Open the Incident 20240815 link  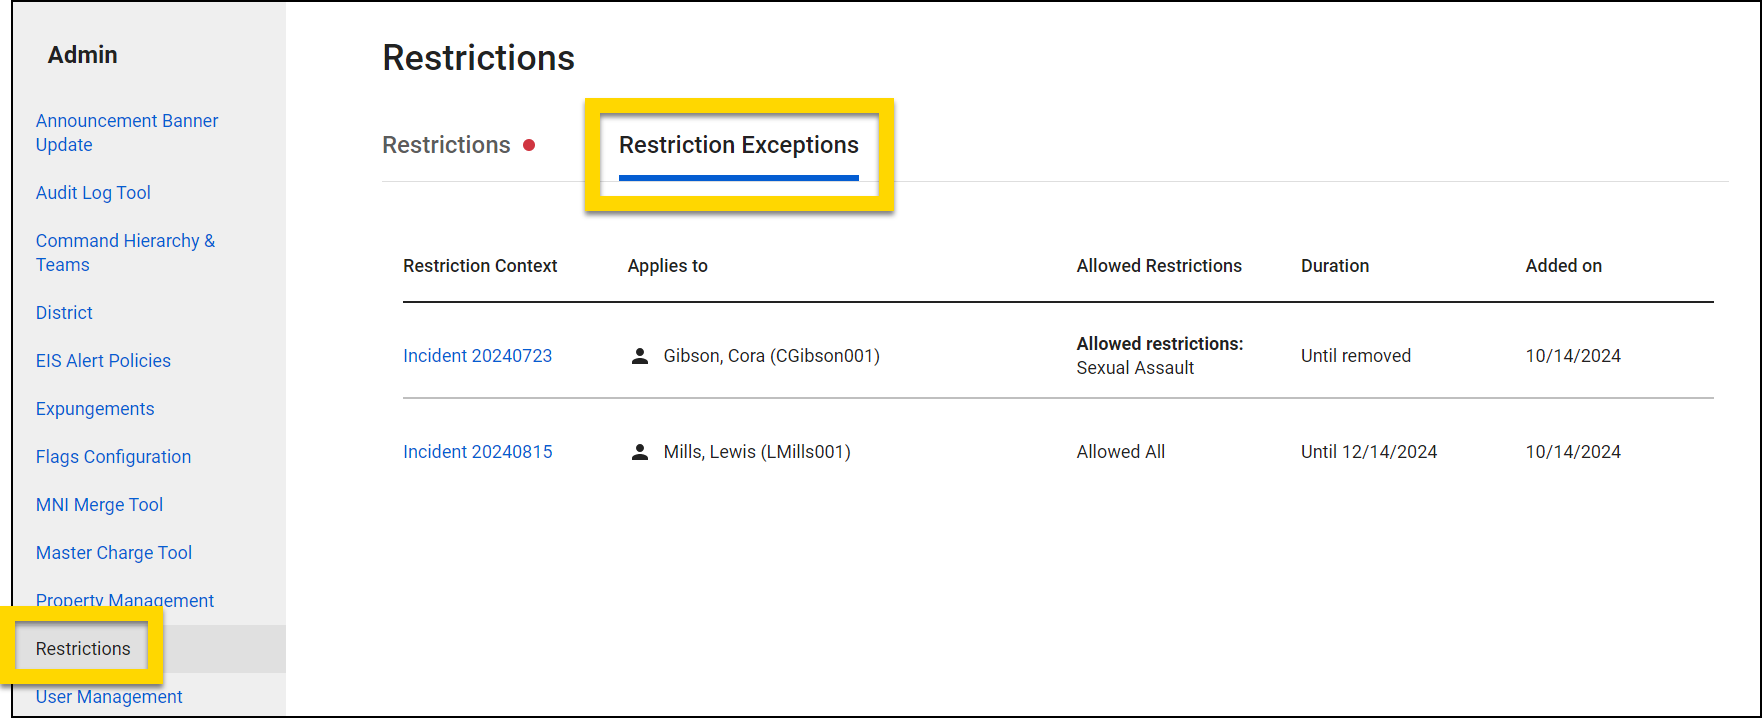click(477, 452)
